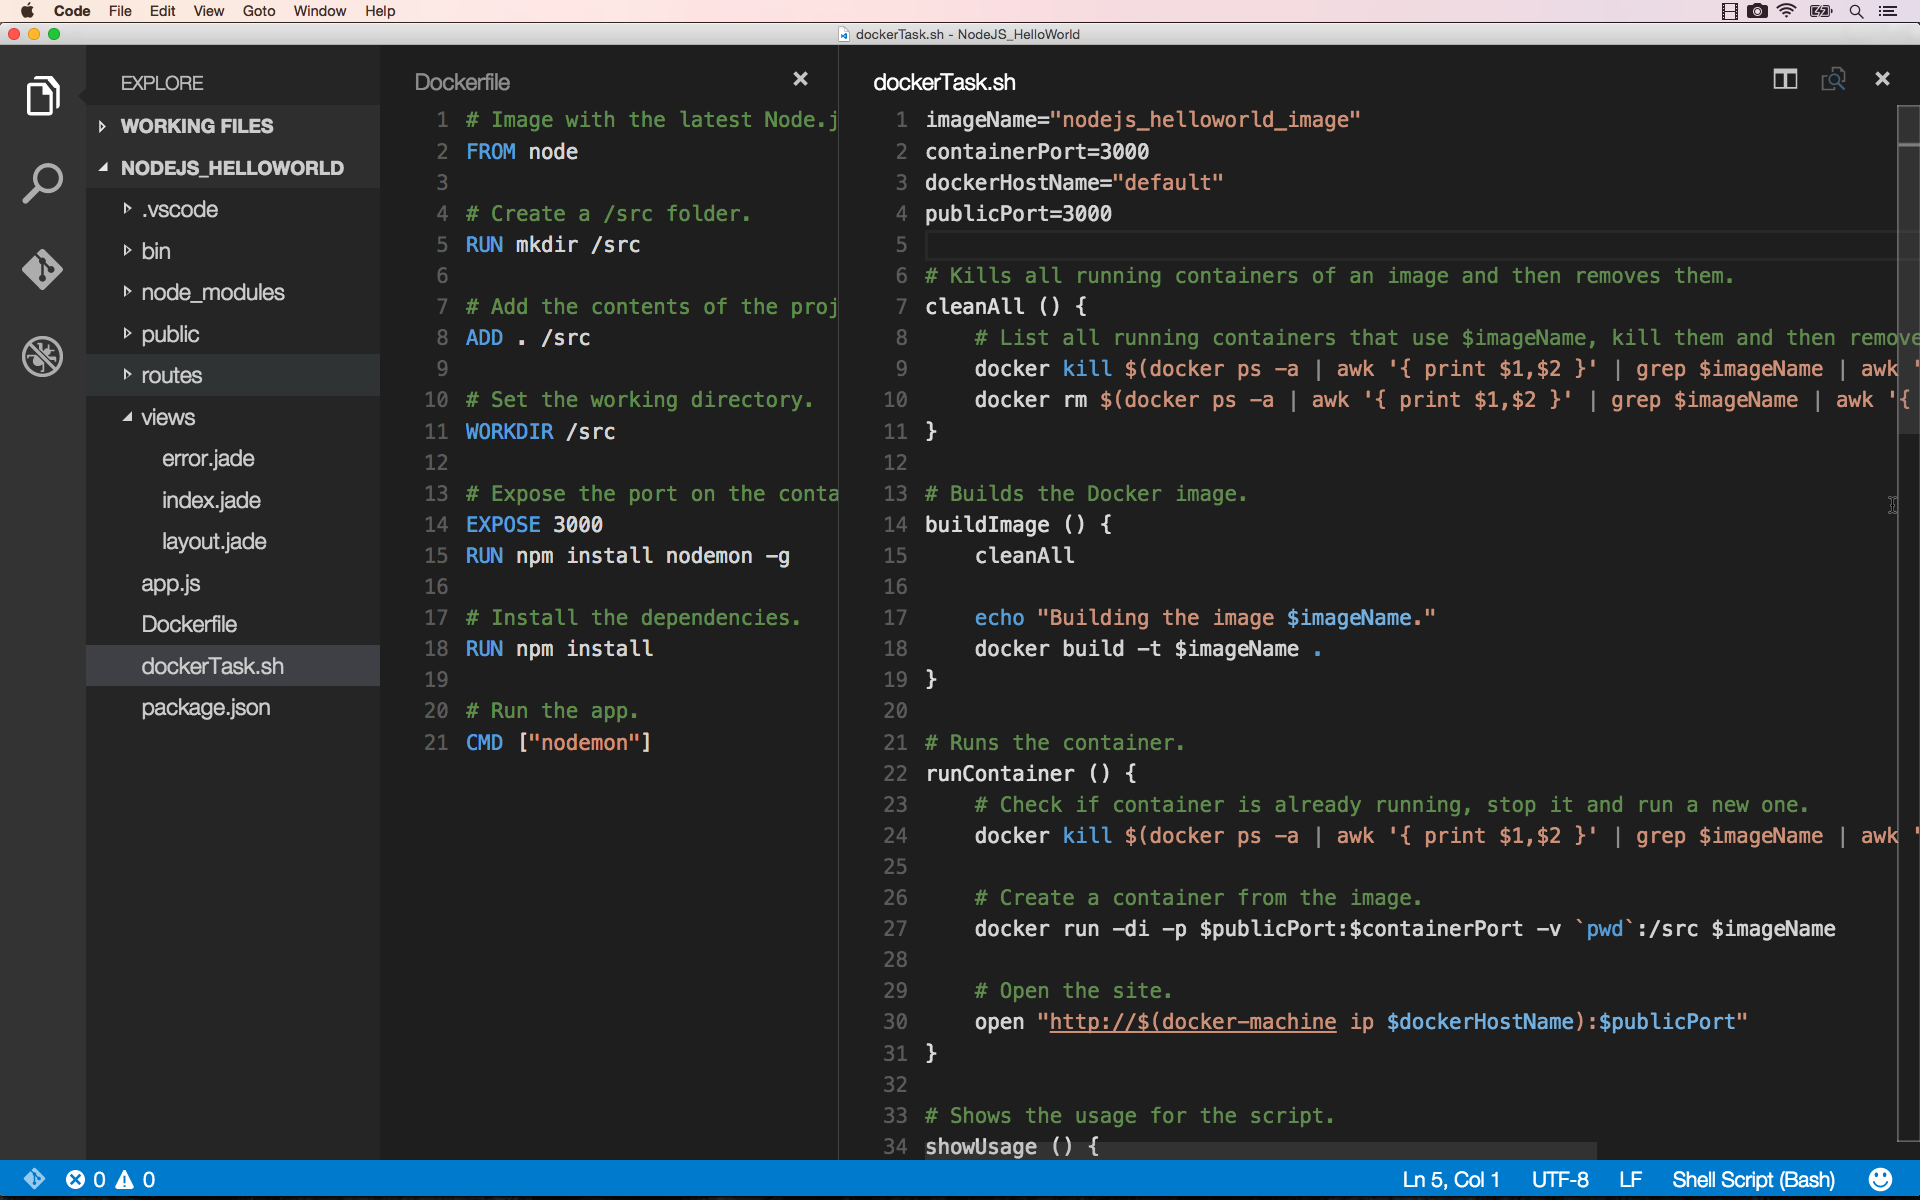The width and height of the screenshot is (1920, 1200).
Task: Focus the Dockerfile editor title
Action: (462, 82)
